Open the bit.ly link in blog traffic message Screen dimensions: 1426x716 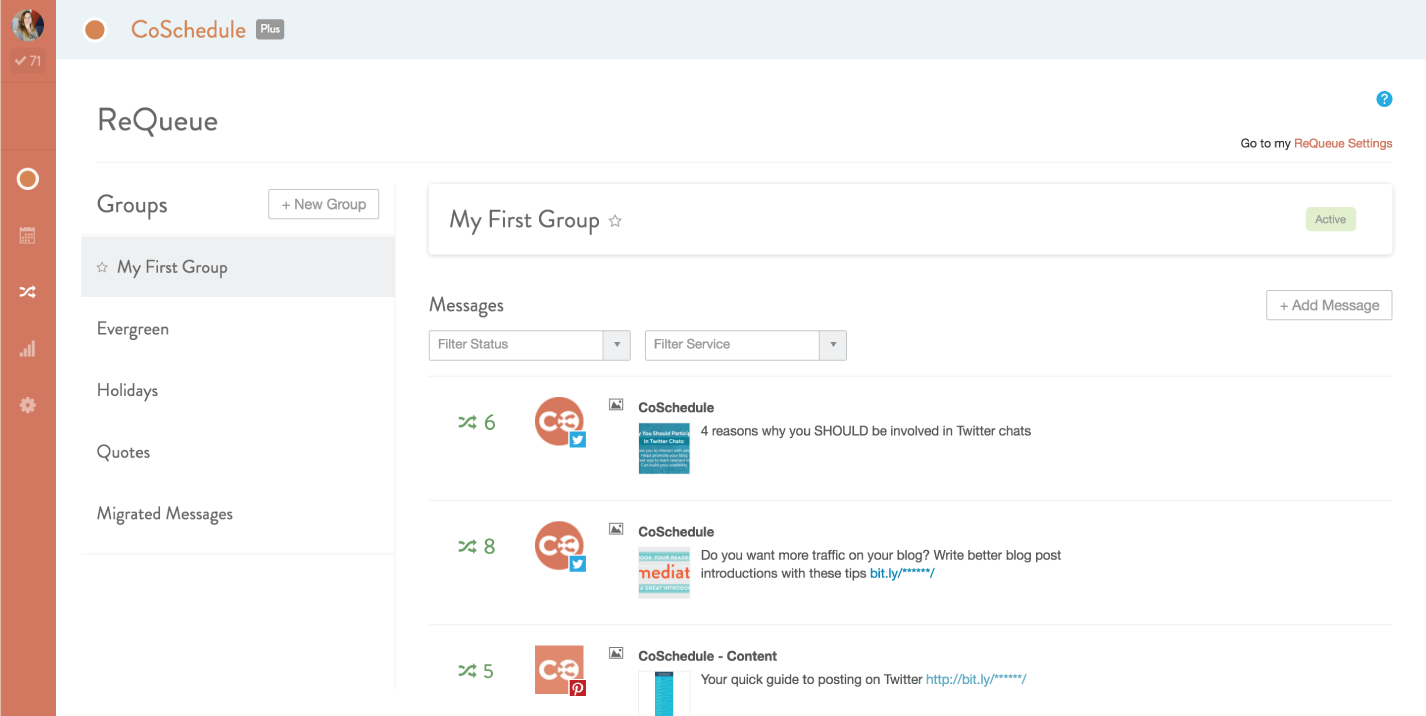pos(902,573)
